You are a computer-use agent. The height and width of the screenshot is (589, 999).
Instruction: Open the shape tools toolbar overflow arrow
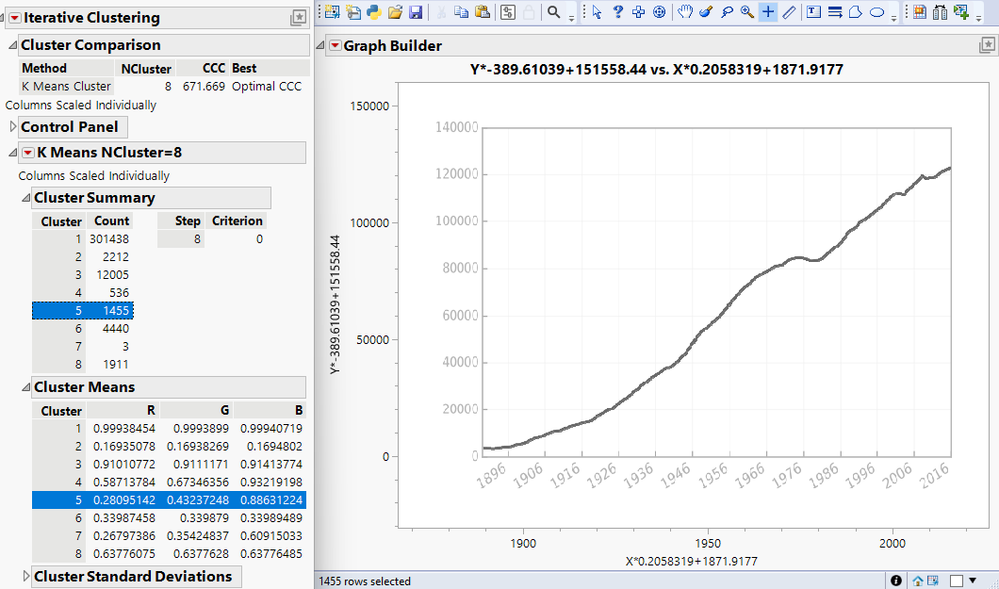pos(894,18)
